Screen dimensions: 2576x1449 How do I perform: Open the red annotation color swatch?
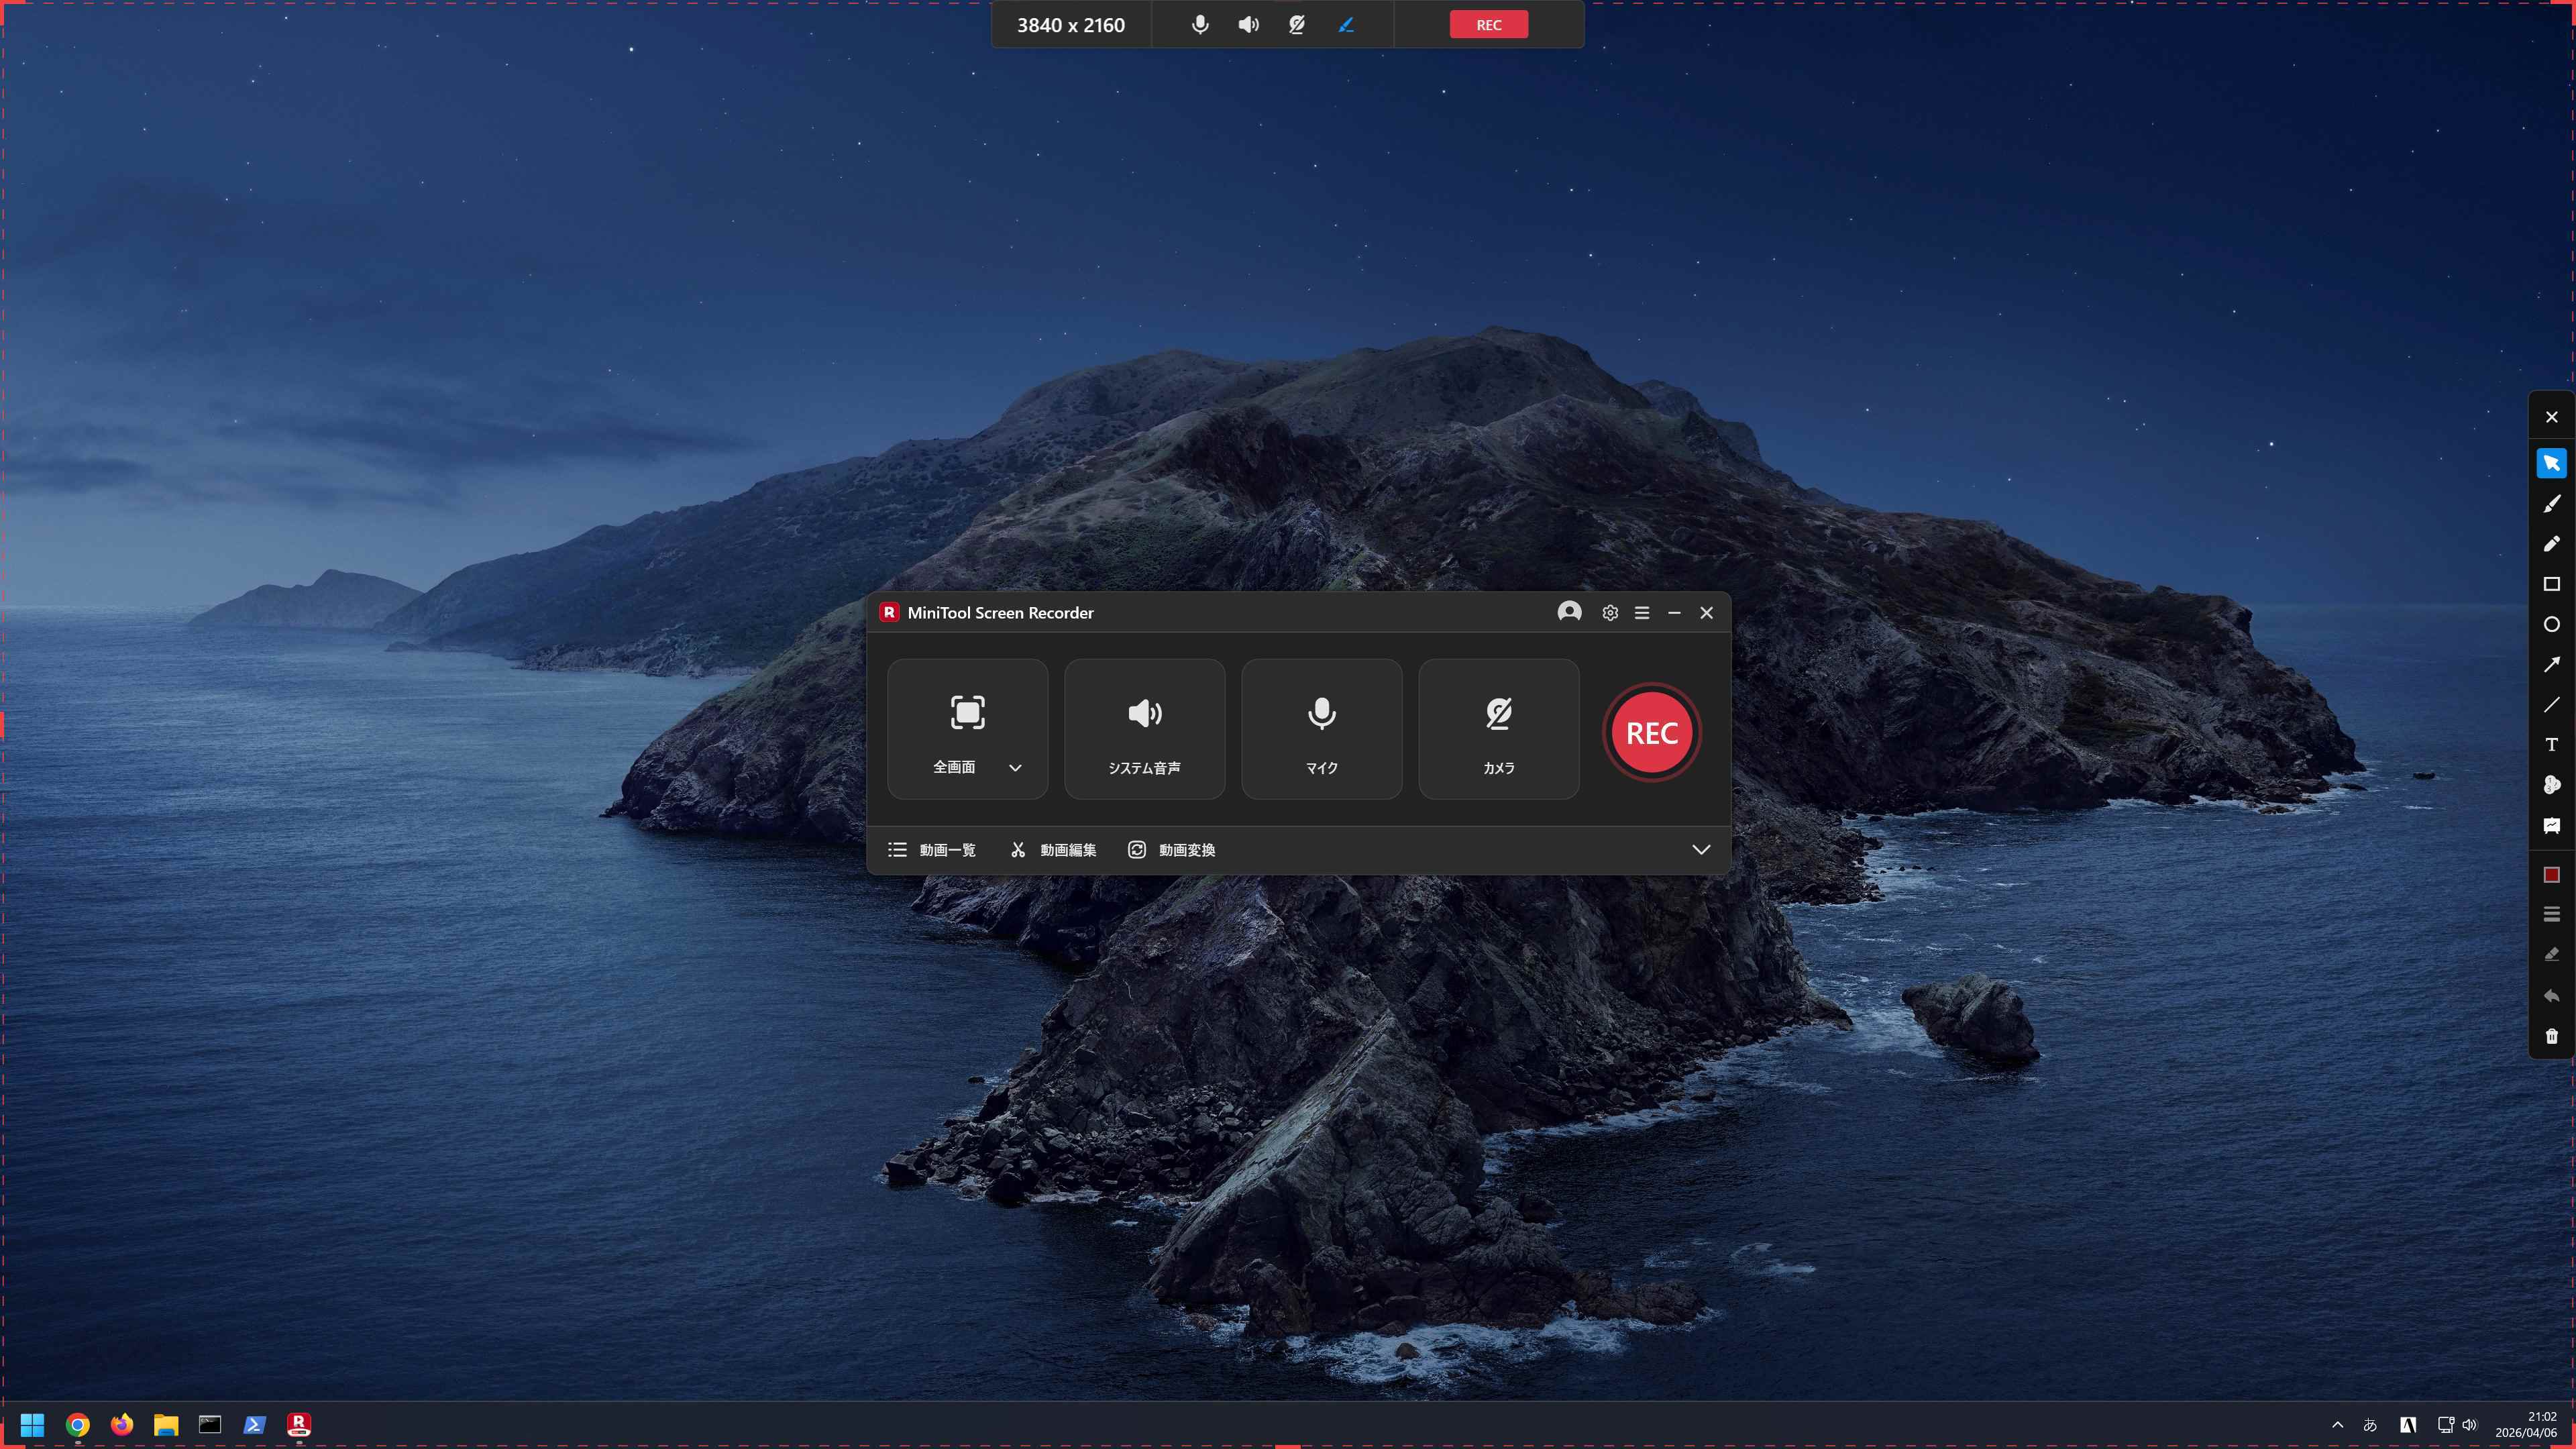click(2551, 875)
